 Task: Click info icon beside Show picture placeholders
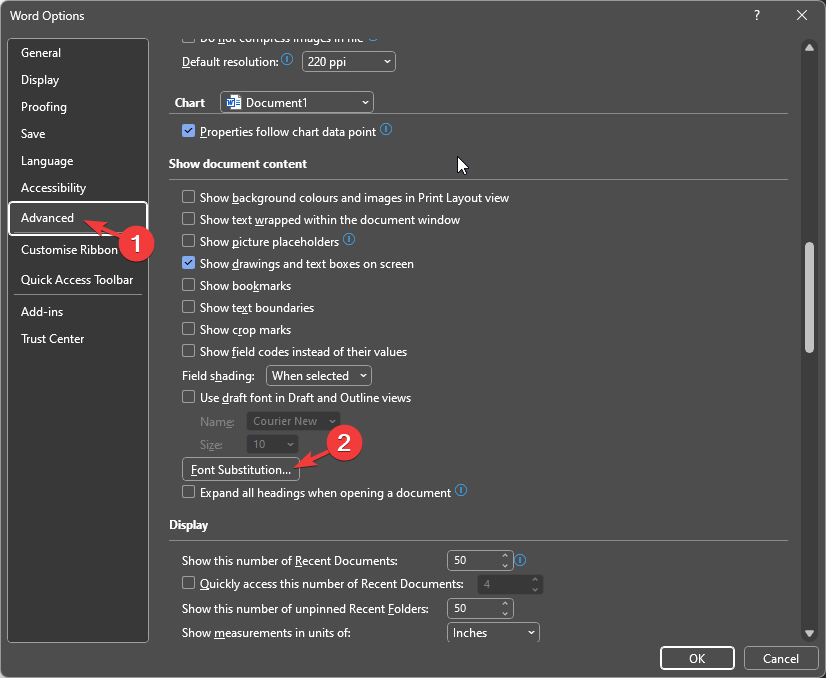coord(349,240)
